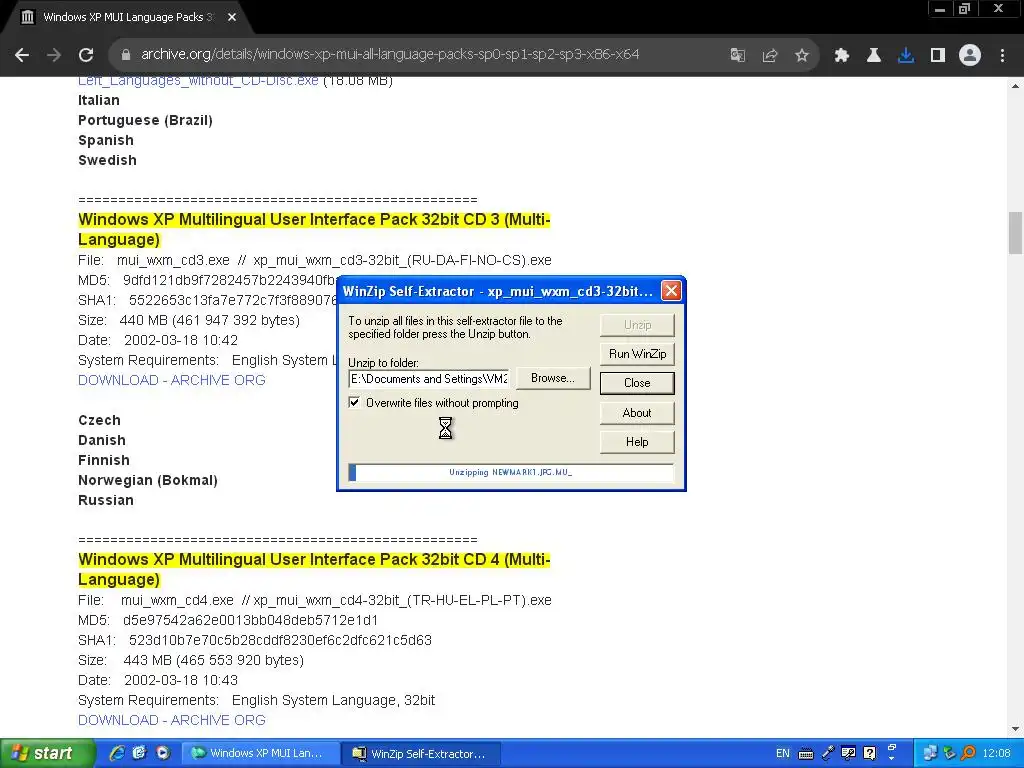
Task: Select the Windows XP MUI Language Packs tab
Action: (128, 17)
